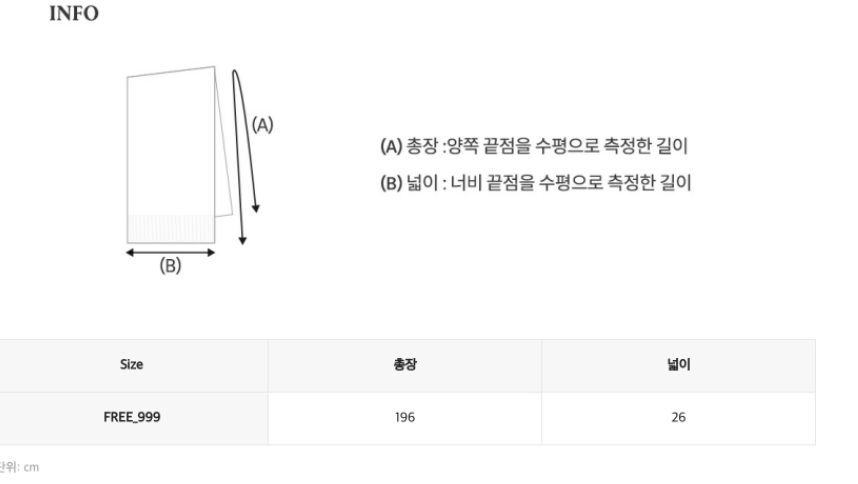This screenshot has width=858, height=484.
Task: Select the (A) 총장 description line
Action: (x=534, y=147)
